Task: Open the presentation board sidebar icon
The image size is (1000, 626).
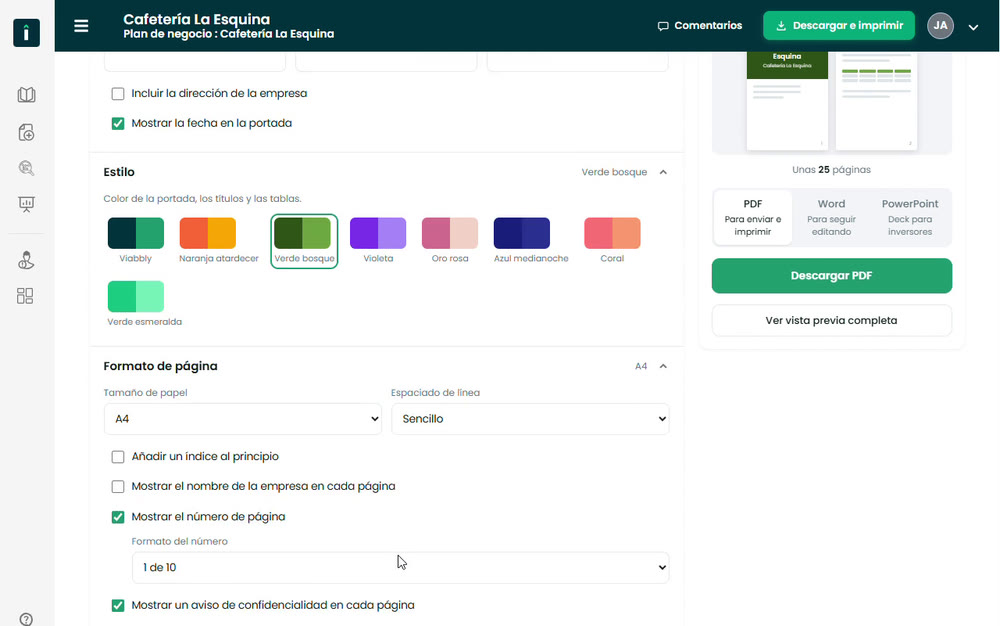Action: pyautogui.click(x=26, y=204)
